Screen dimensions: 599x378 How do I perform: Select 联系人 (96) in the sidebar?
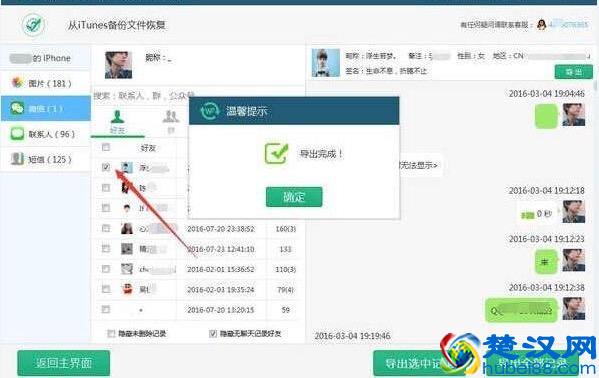[45, 134]
